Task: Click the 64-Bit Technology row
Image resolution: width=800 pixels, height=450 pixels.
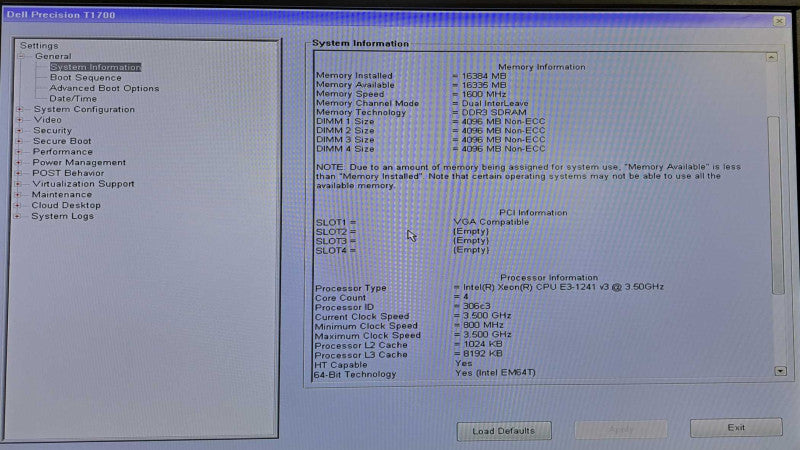Action: click(425, 374)
